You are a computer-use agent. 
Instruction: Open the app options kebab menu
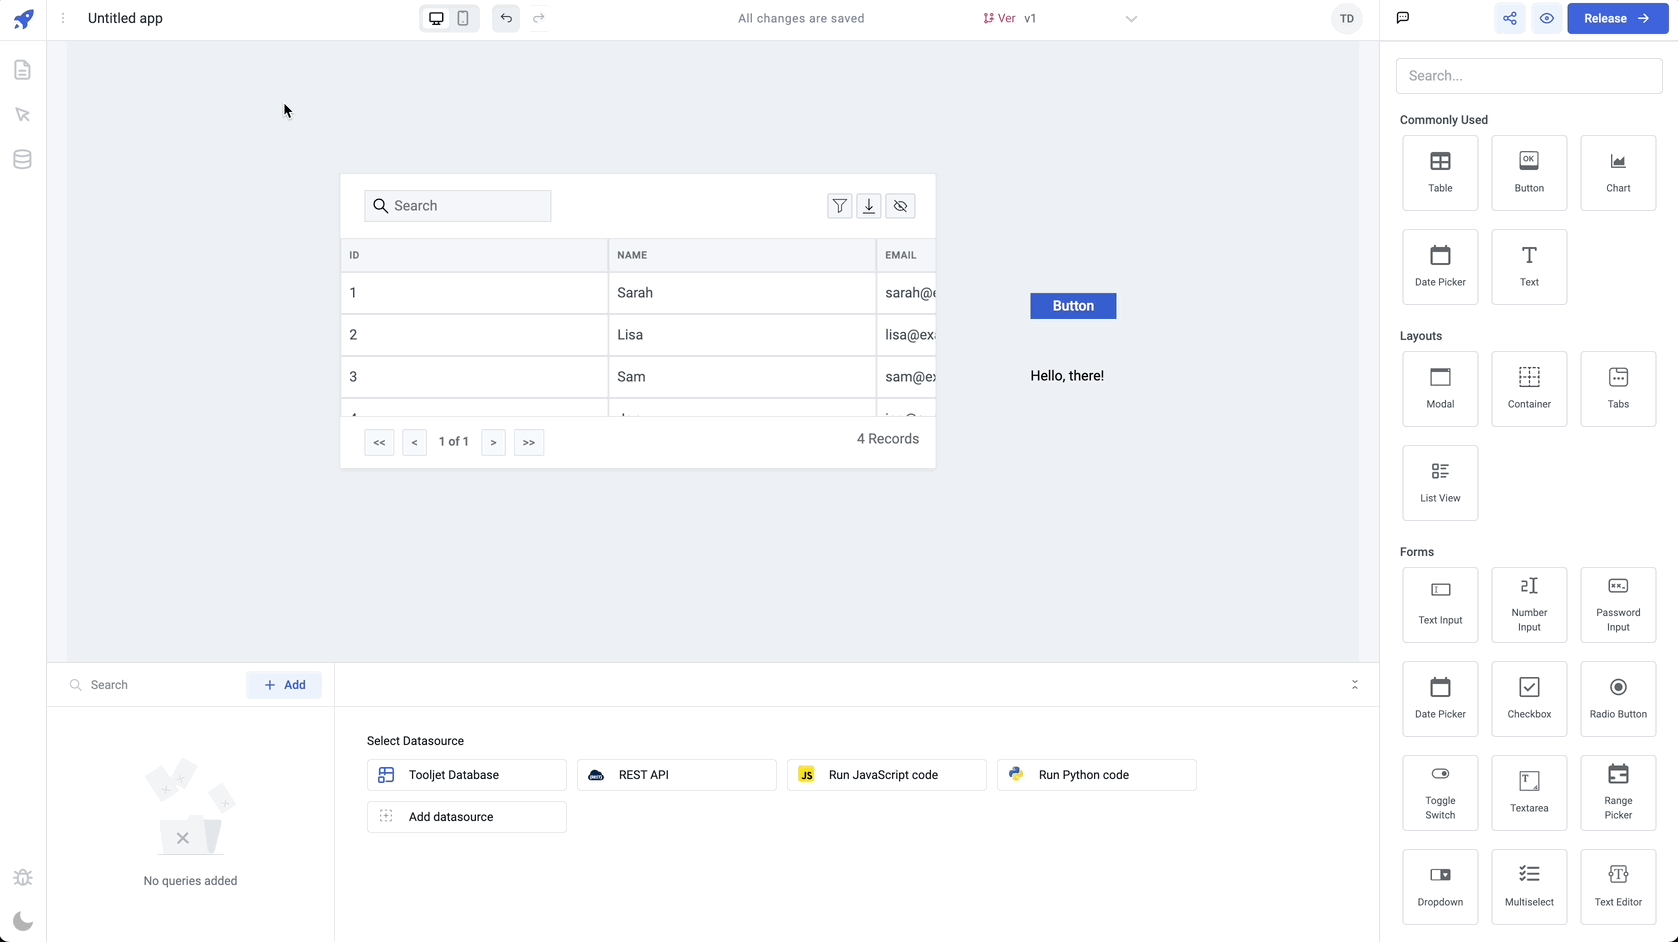(x=63, y=18)
